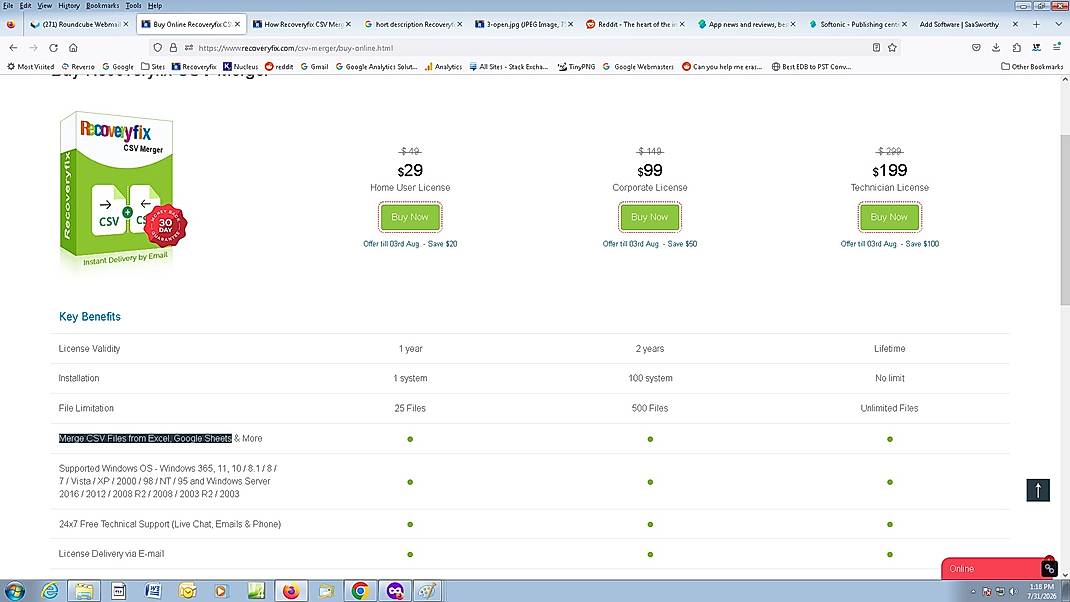Open the Downloads arrow icon
Screen dimensions: 1070x602
[996, 48]
